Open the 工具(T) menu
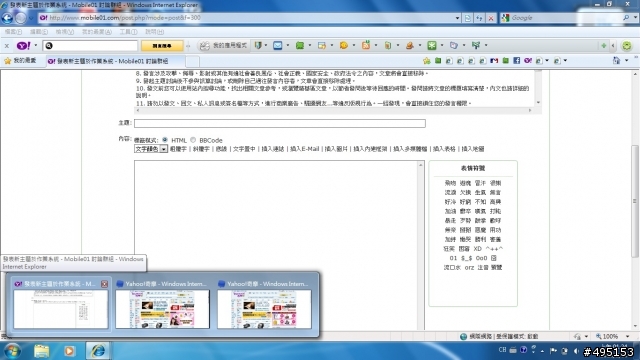Image resolution: width=640 pixels, height=360 pixels. 128,32
